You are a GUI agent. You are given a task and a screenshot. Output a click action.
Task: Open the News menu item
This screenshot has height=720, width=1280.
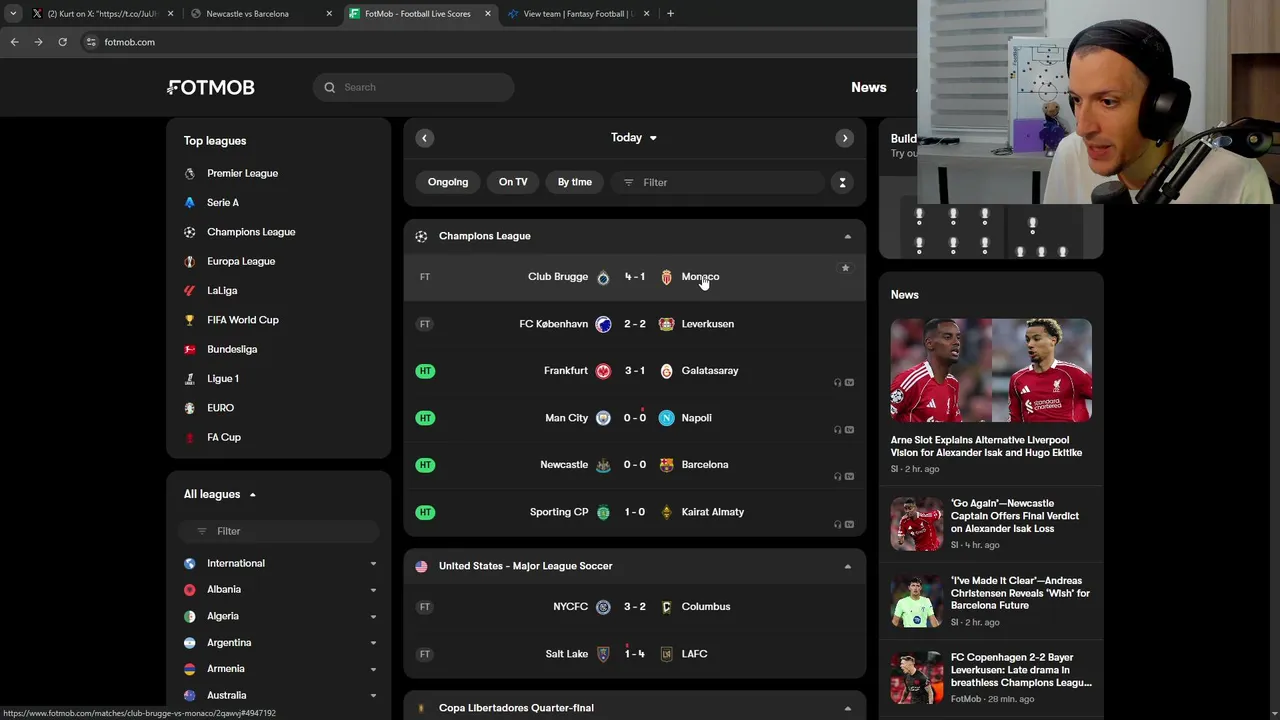point(868,87)
